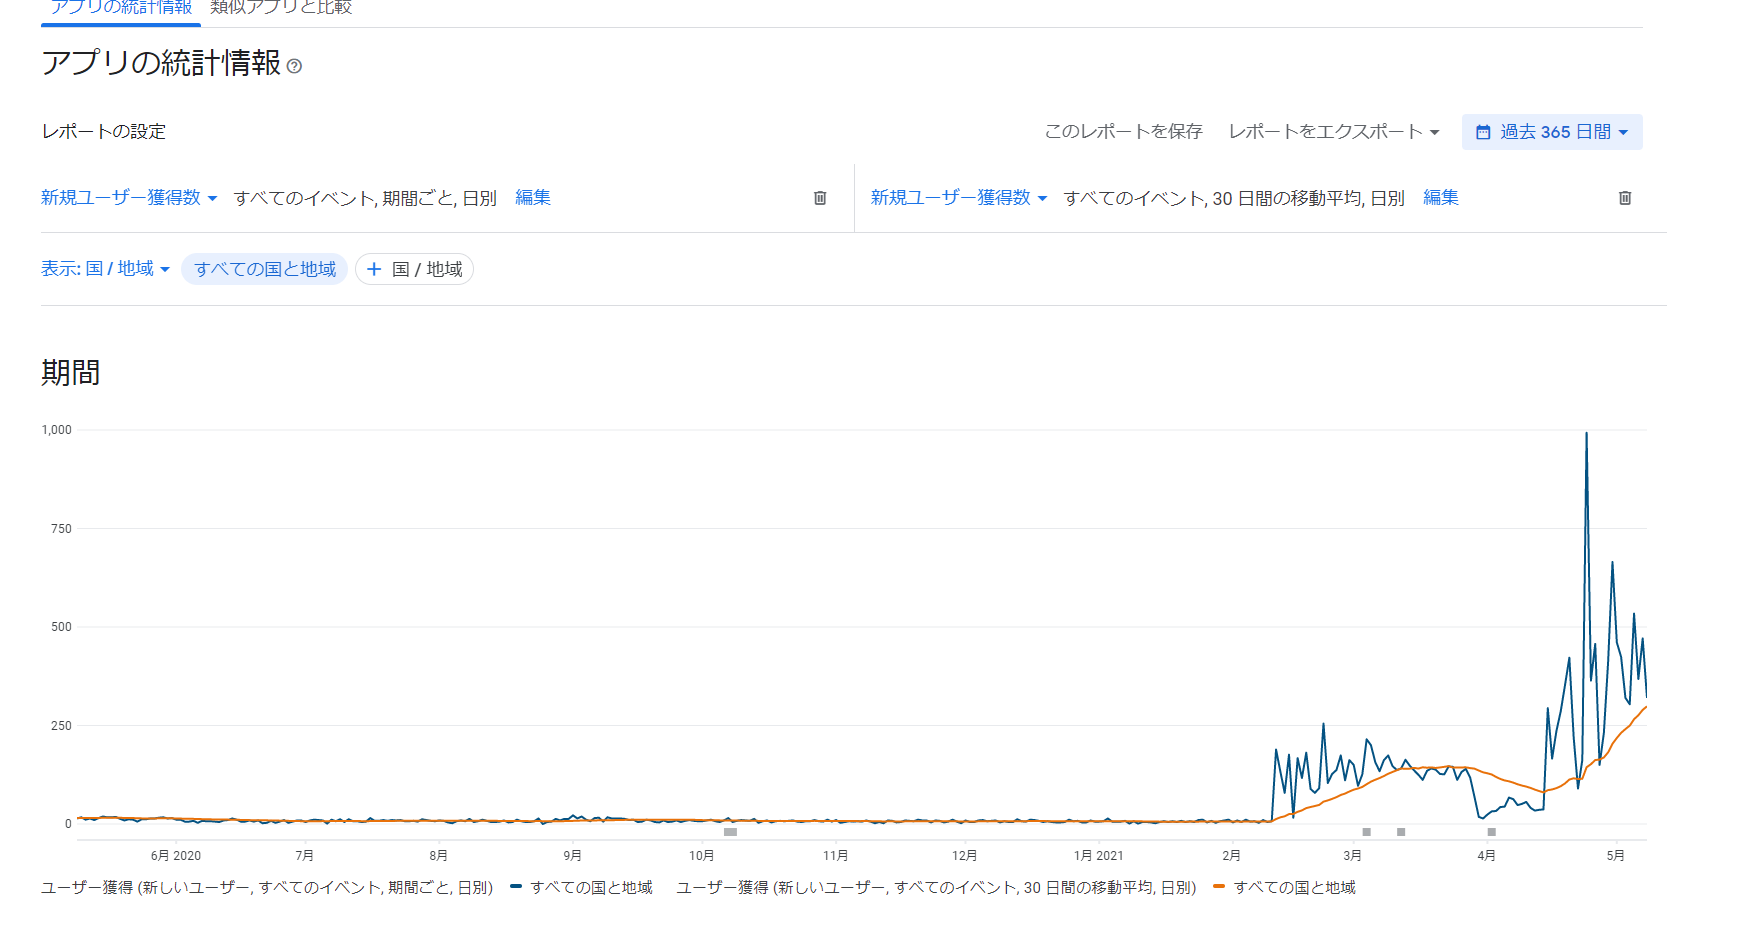1740x927 pixels.
Task: Expand the 表示: 国 / 地域 dropdown
Action: [x=105, y=269]
